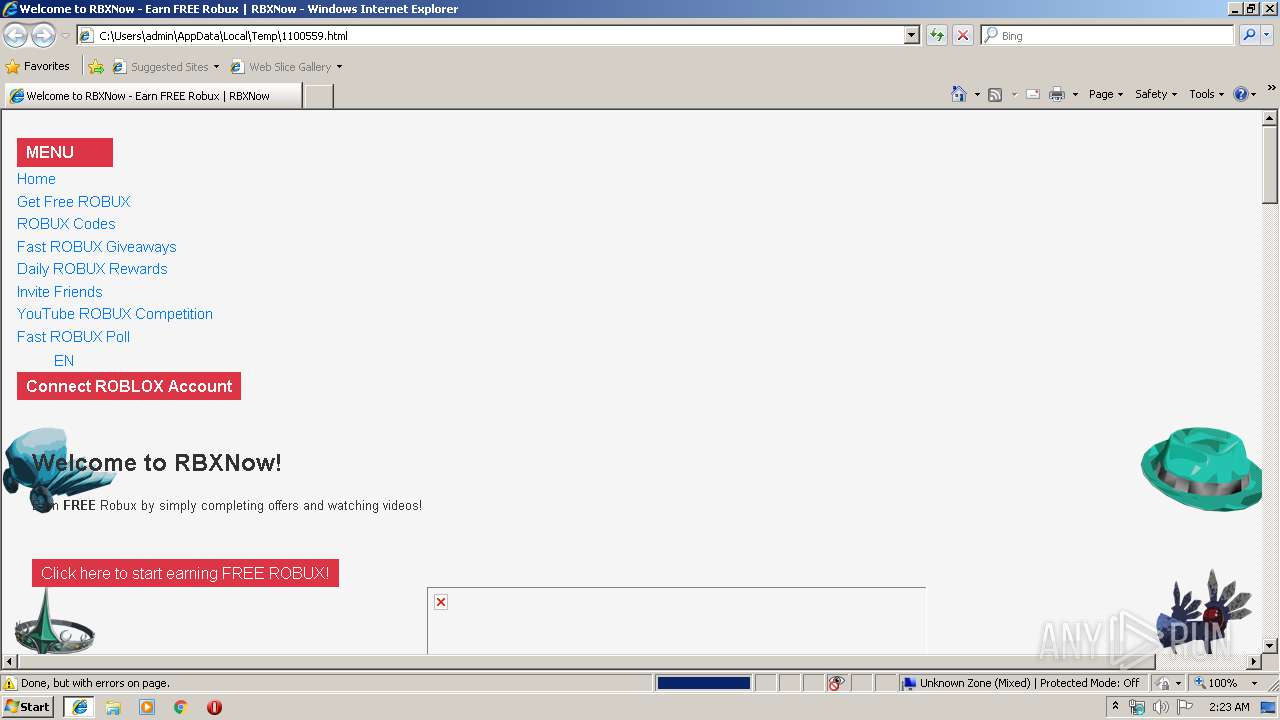Open Windows Explorer from the taskbar
Image resolution: width=1280 pixels, height=720 pixels.
113,707
